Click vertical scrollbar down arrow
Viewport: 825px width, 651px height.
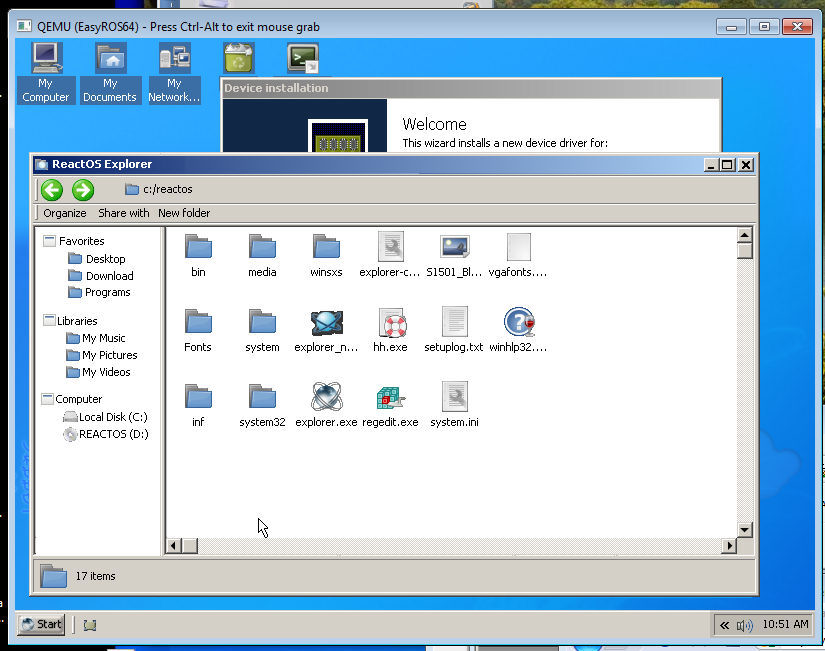point(744,529)
